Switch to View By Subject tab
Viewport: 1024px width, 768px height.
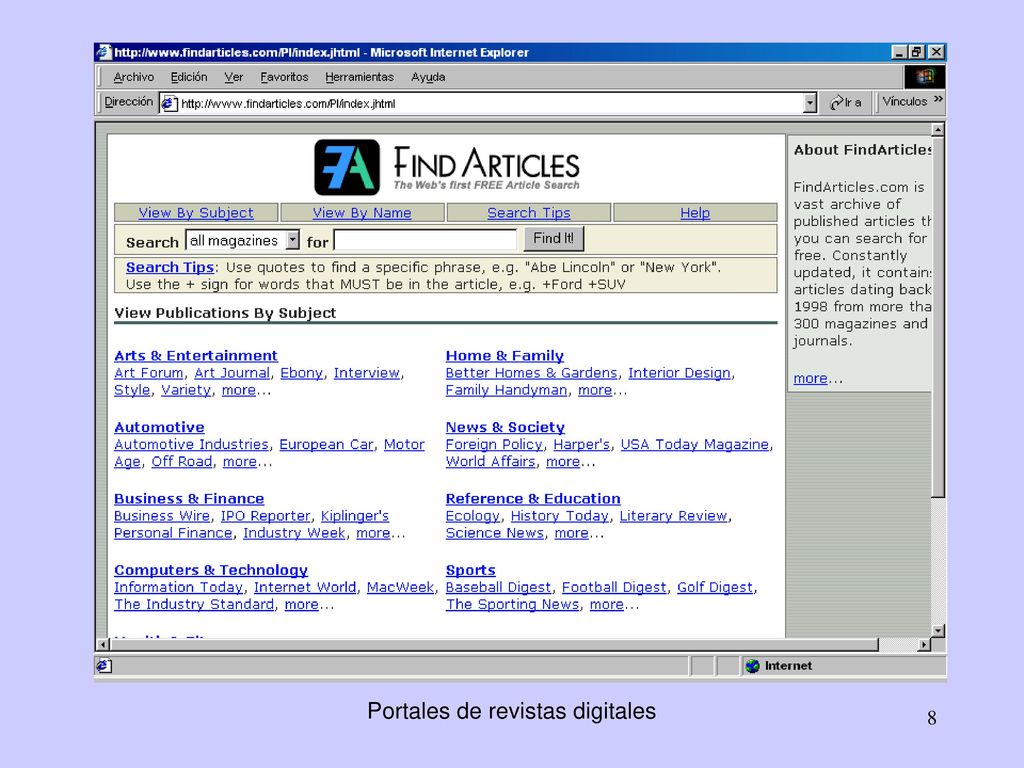tap(196, 213)
